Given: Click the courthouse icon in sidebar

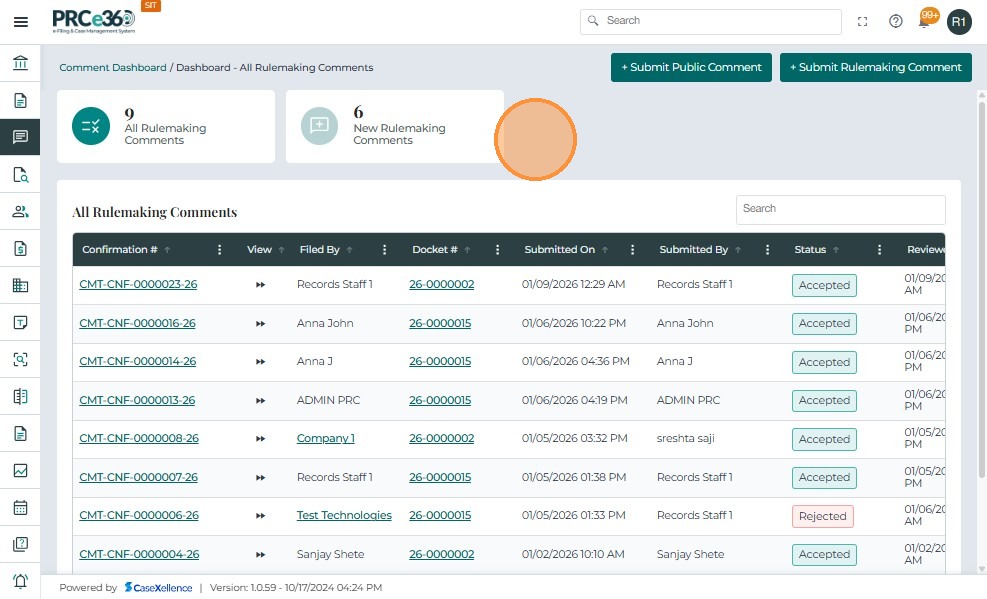Looking at the screenshot, I should (20, 64).
